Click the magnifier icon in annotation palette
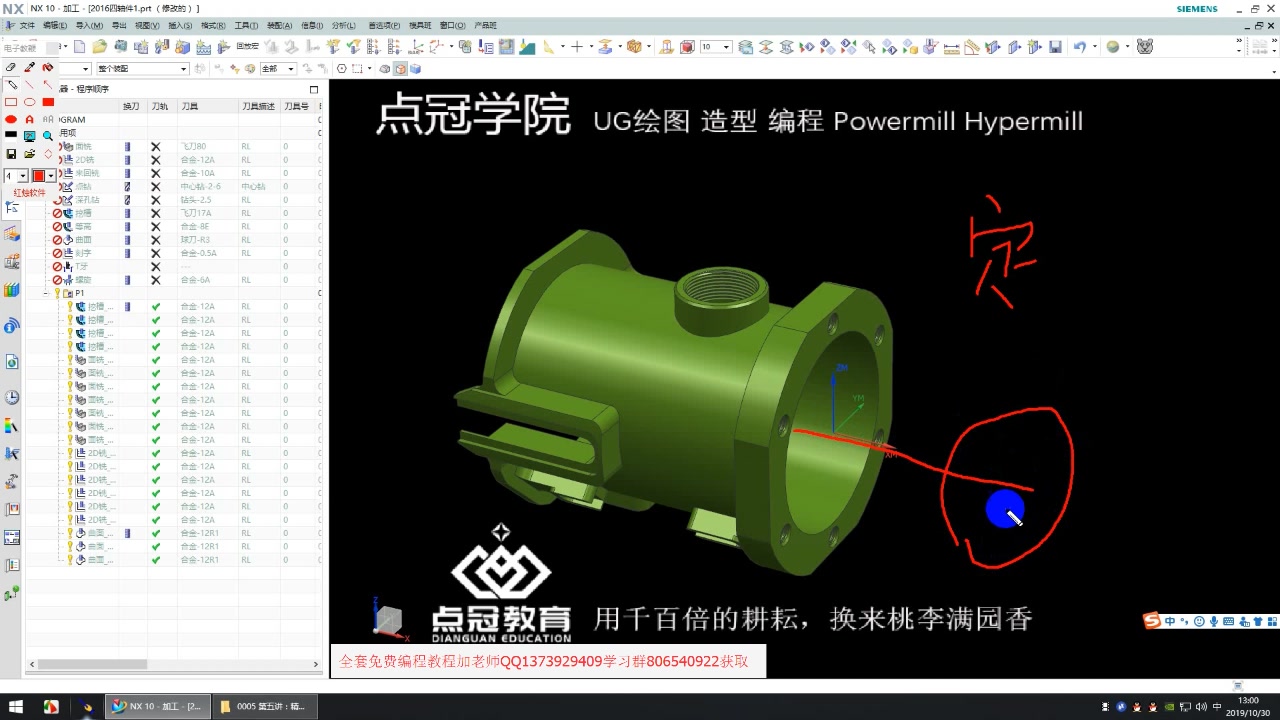The height and width of the screenshot is (720, 1280). [x=47, y=136]
